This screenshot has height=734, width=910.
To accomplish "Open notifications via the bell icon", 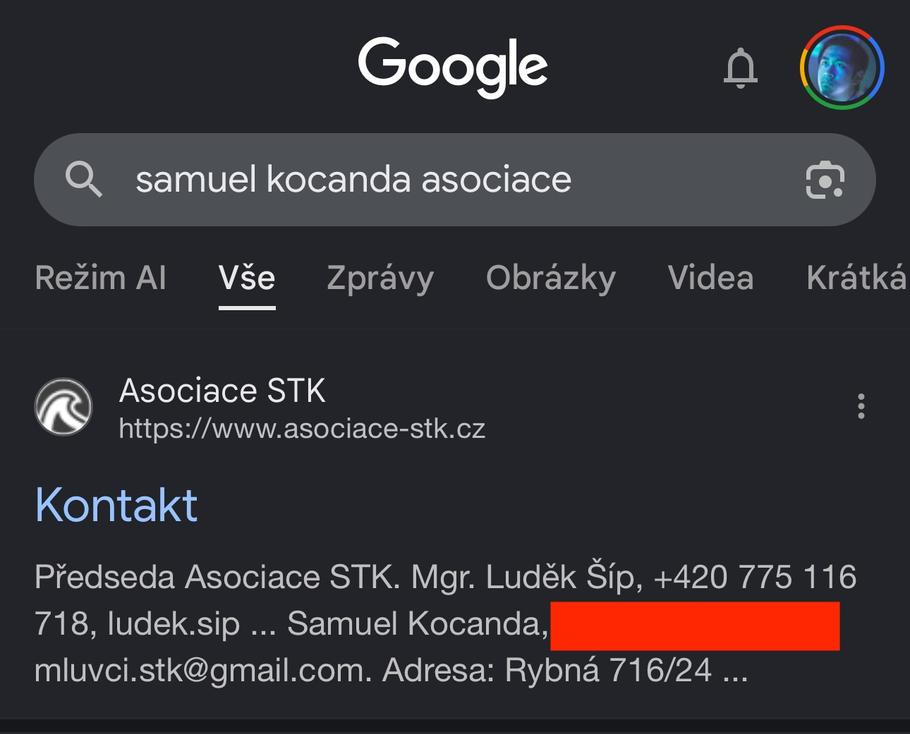I will pyautogui.click(x=741, y=66).
